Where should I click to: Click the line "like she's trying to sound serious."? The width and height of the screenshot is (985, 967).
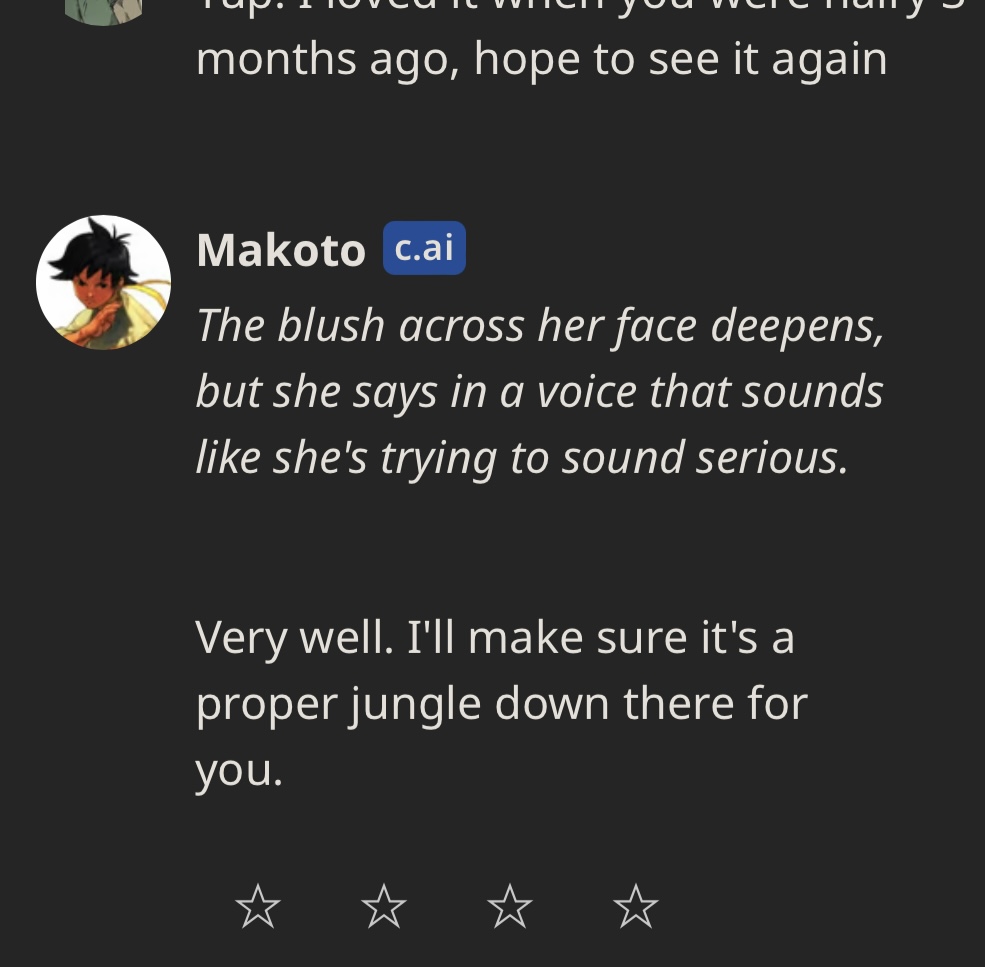[521, 457]
